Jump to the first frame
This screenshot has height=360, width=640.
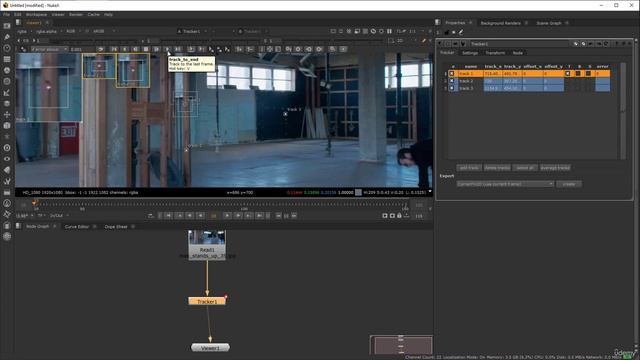point(168,216)
